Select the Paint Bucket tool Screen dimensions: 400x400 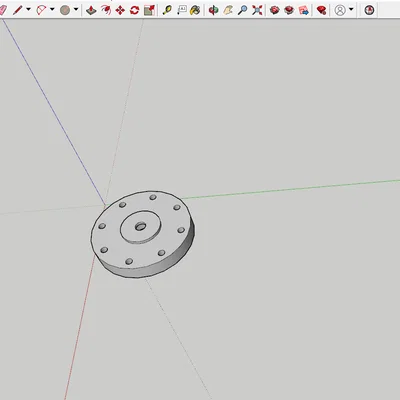(x=195, y=10)
